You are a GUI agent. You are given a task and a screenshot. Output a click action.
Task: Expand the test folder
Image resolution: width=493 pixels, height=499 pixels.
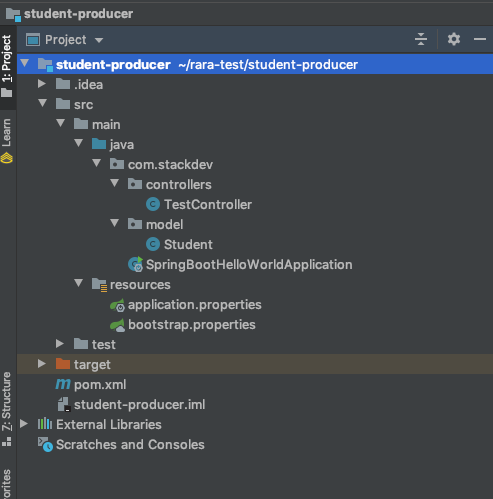(x=60, y=344)
